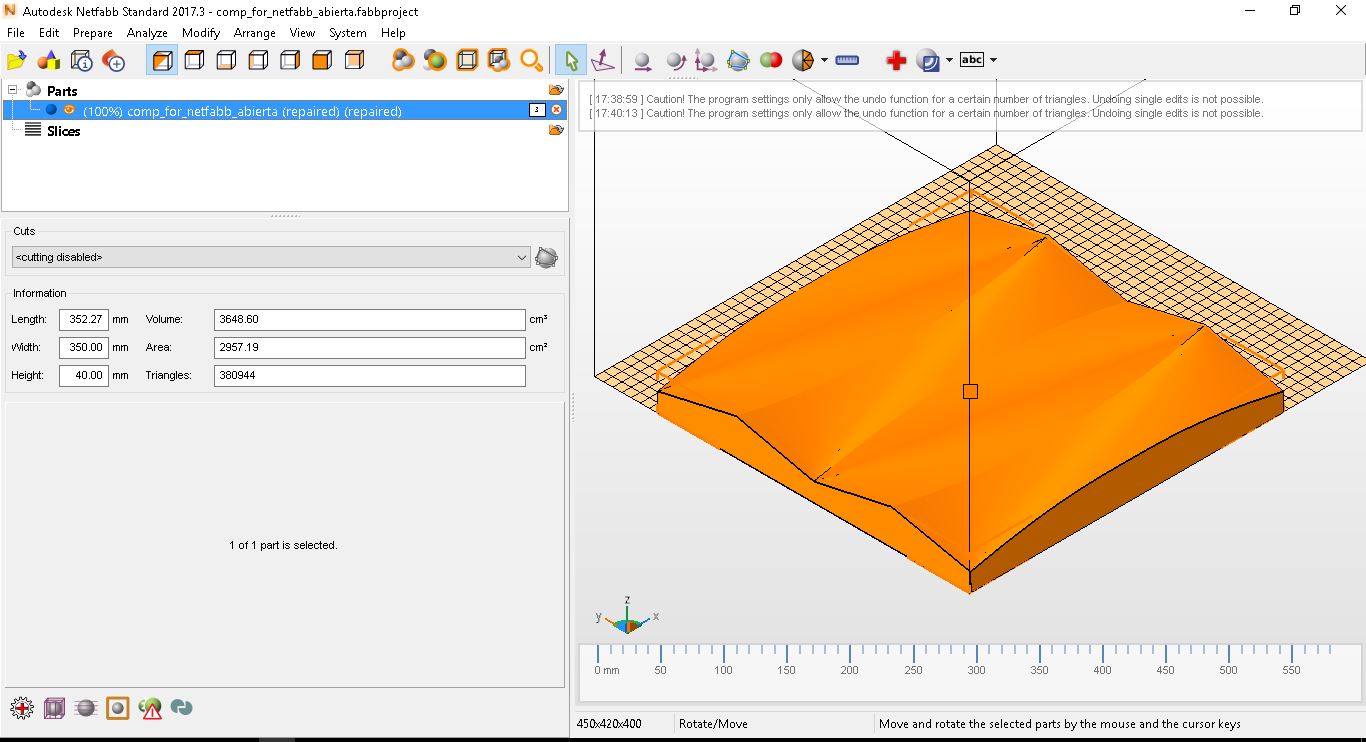Open the System menu

click(x=348, y=33)
